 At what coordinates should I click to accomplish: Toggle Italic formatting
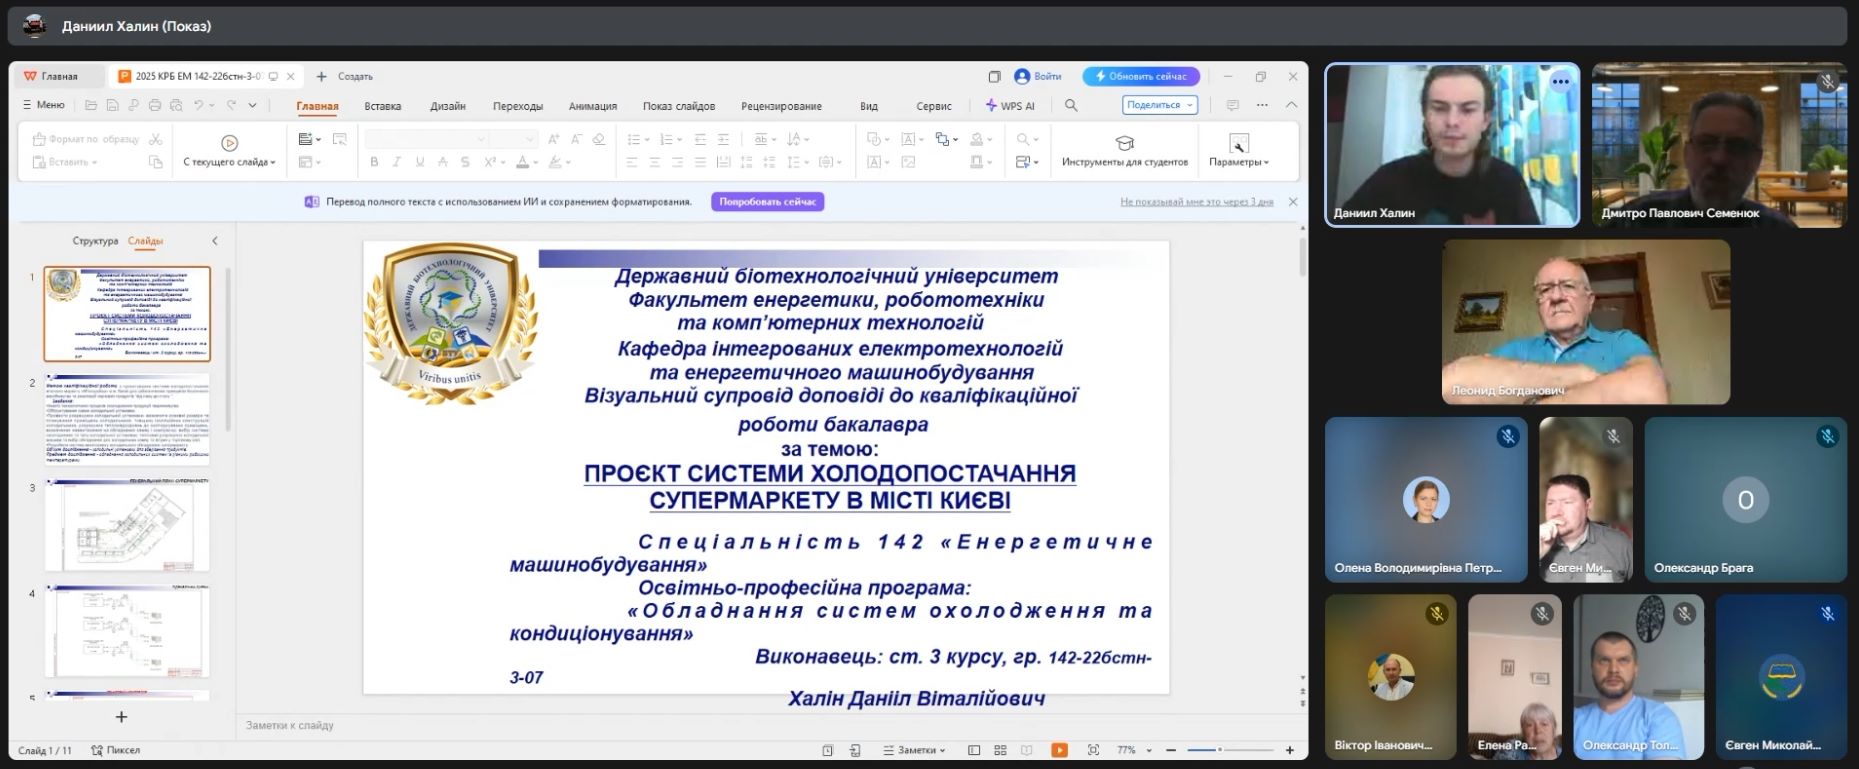pos(397,162)
